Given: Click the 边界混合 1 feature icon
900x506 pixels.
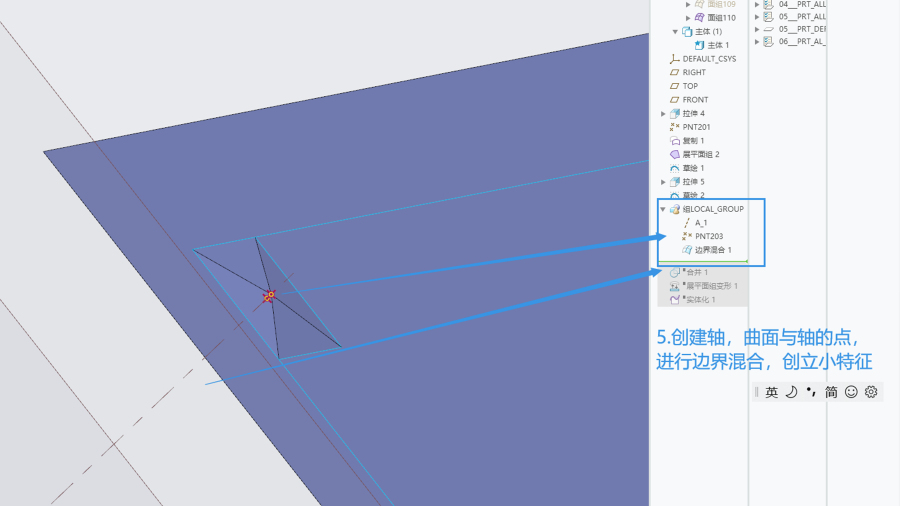Looking at the screenshot, I should click(x=687, y=250).
